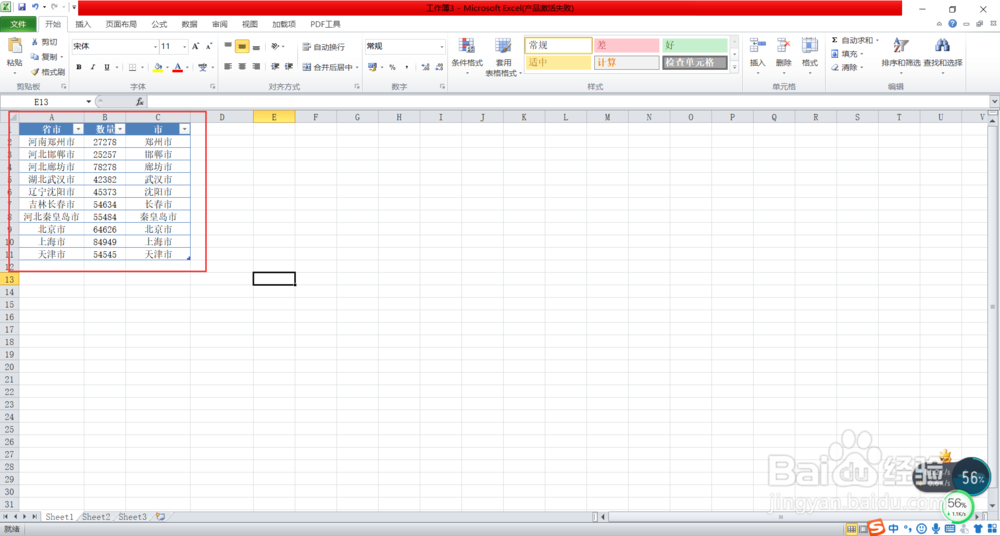Screen dimensions: 1000x536
Task: Switch to Sheet2 tab
Action: pos(96,516)
